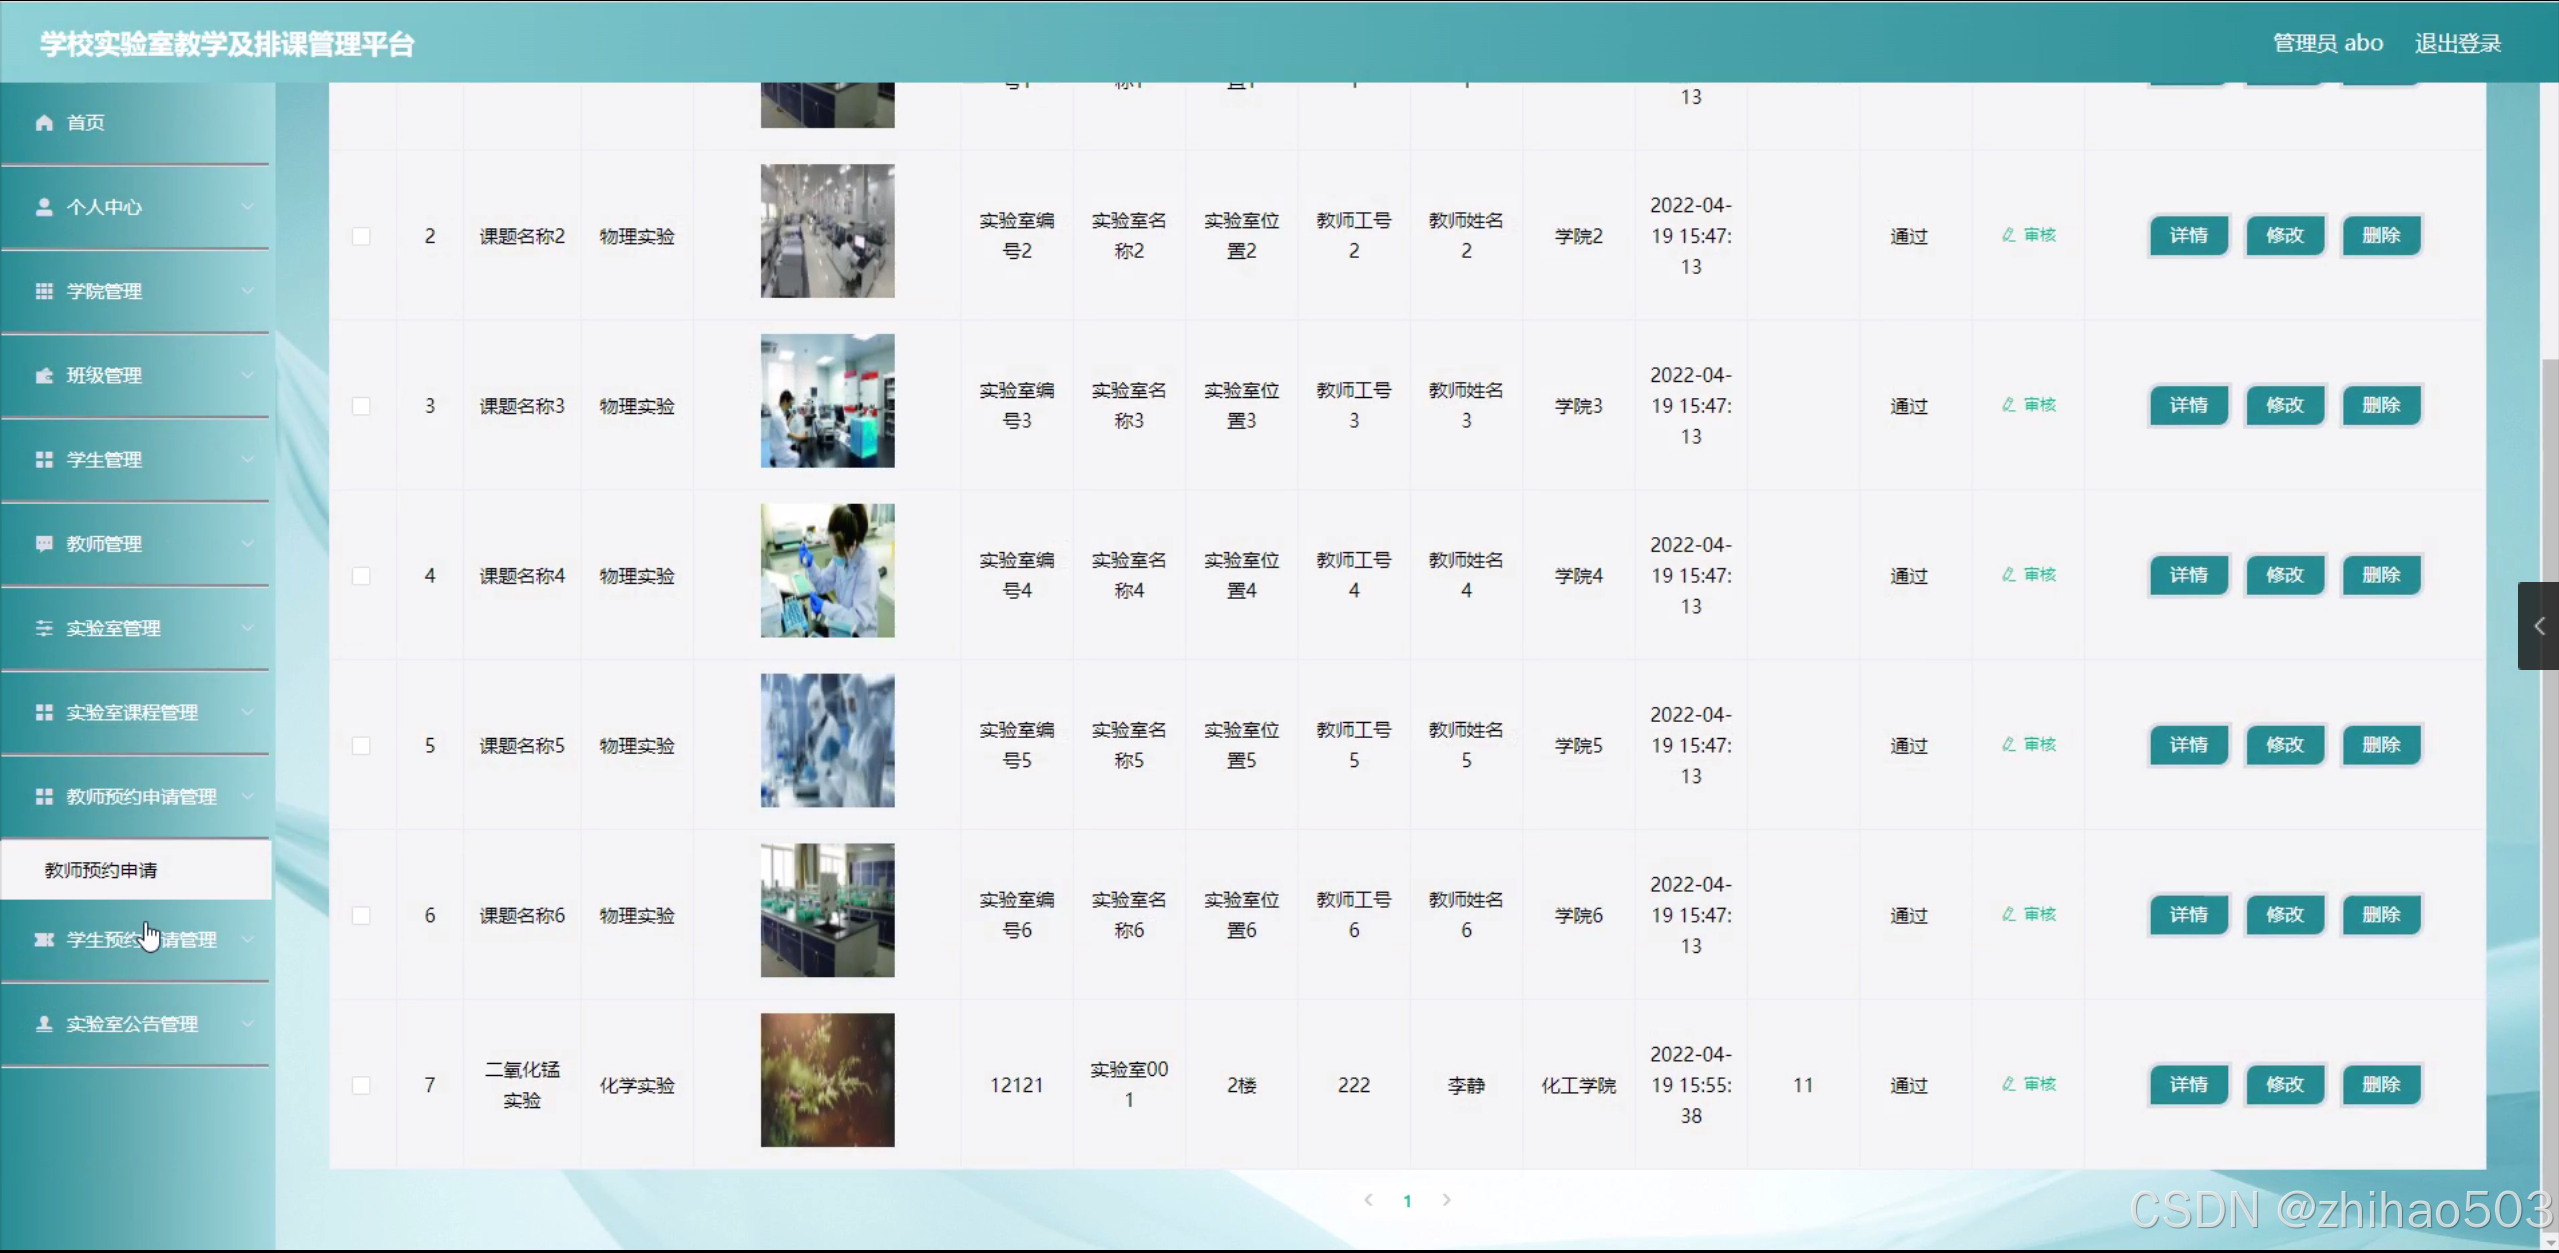Viewport: 2559px width, 1253px height.
Task: Expand the 学生管理 menu arrow
Action: tap(247, 460)
